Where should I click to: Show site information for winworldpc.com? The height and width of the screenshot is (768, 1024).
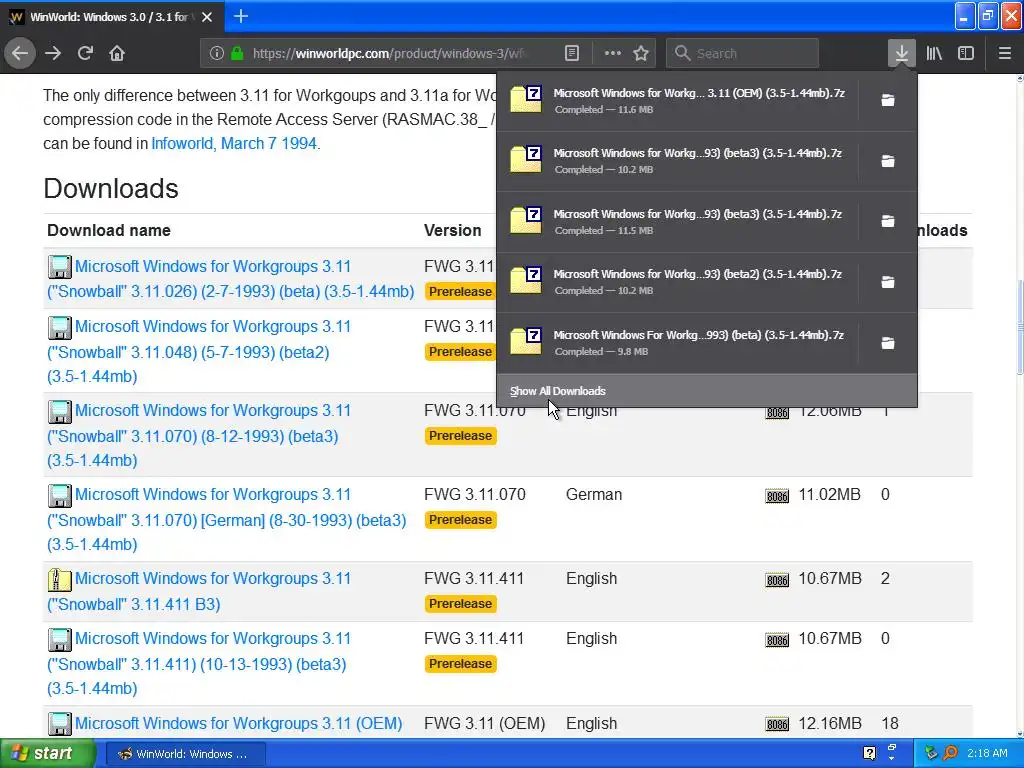(217, 54)
